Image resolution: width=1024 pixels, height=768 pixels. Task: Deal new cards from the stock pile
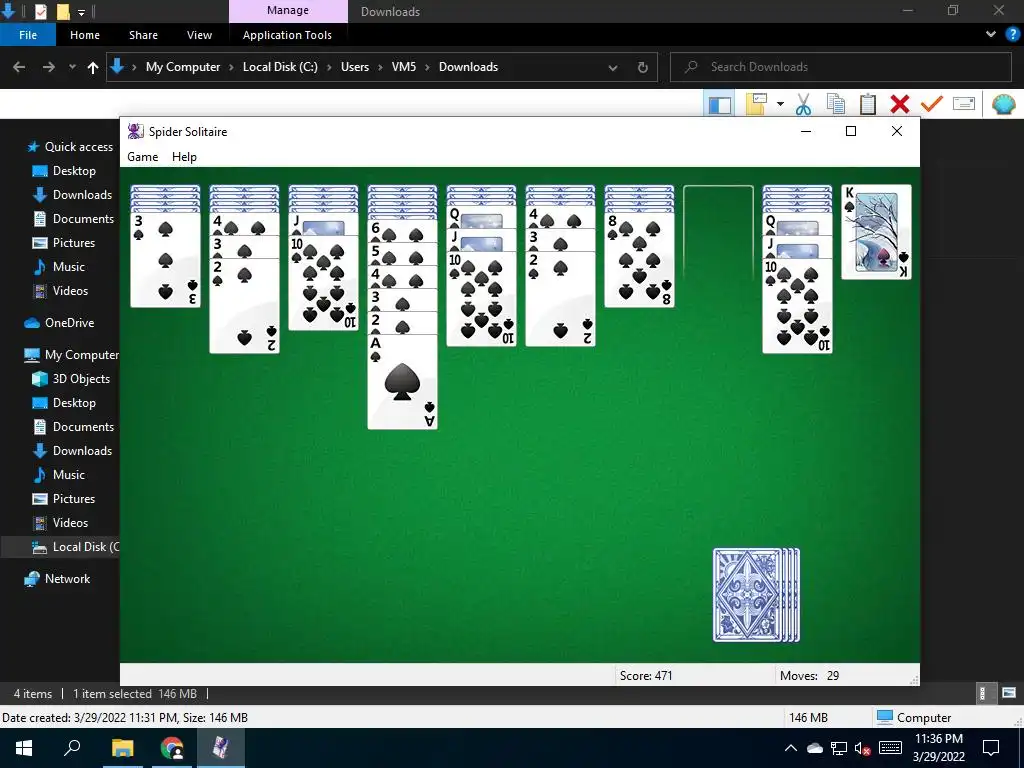(x=756, y=595)
